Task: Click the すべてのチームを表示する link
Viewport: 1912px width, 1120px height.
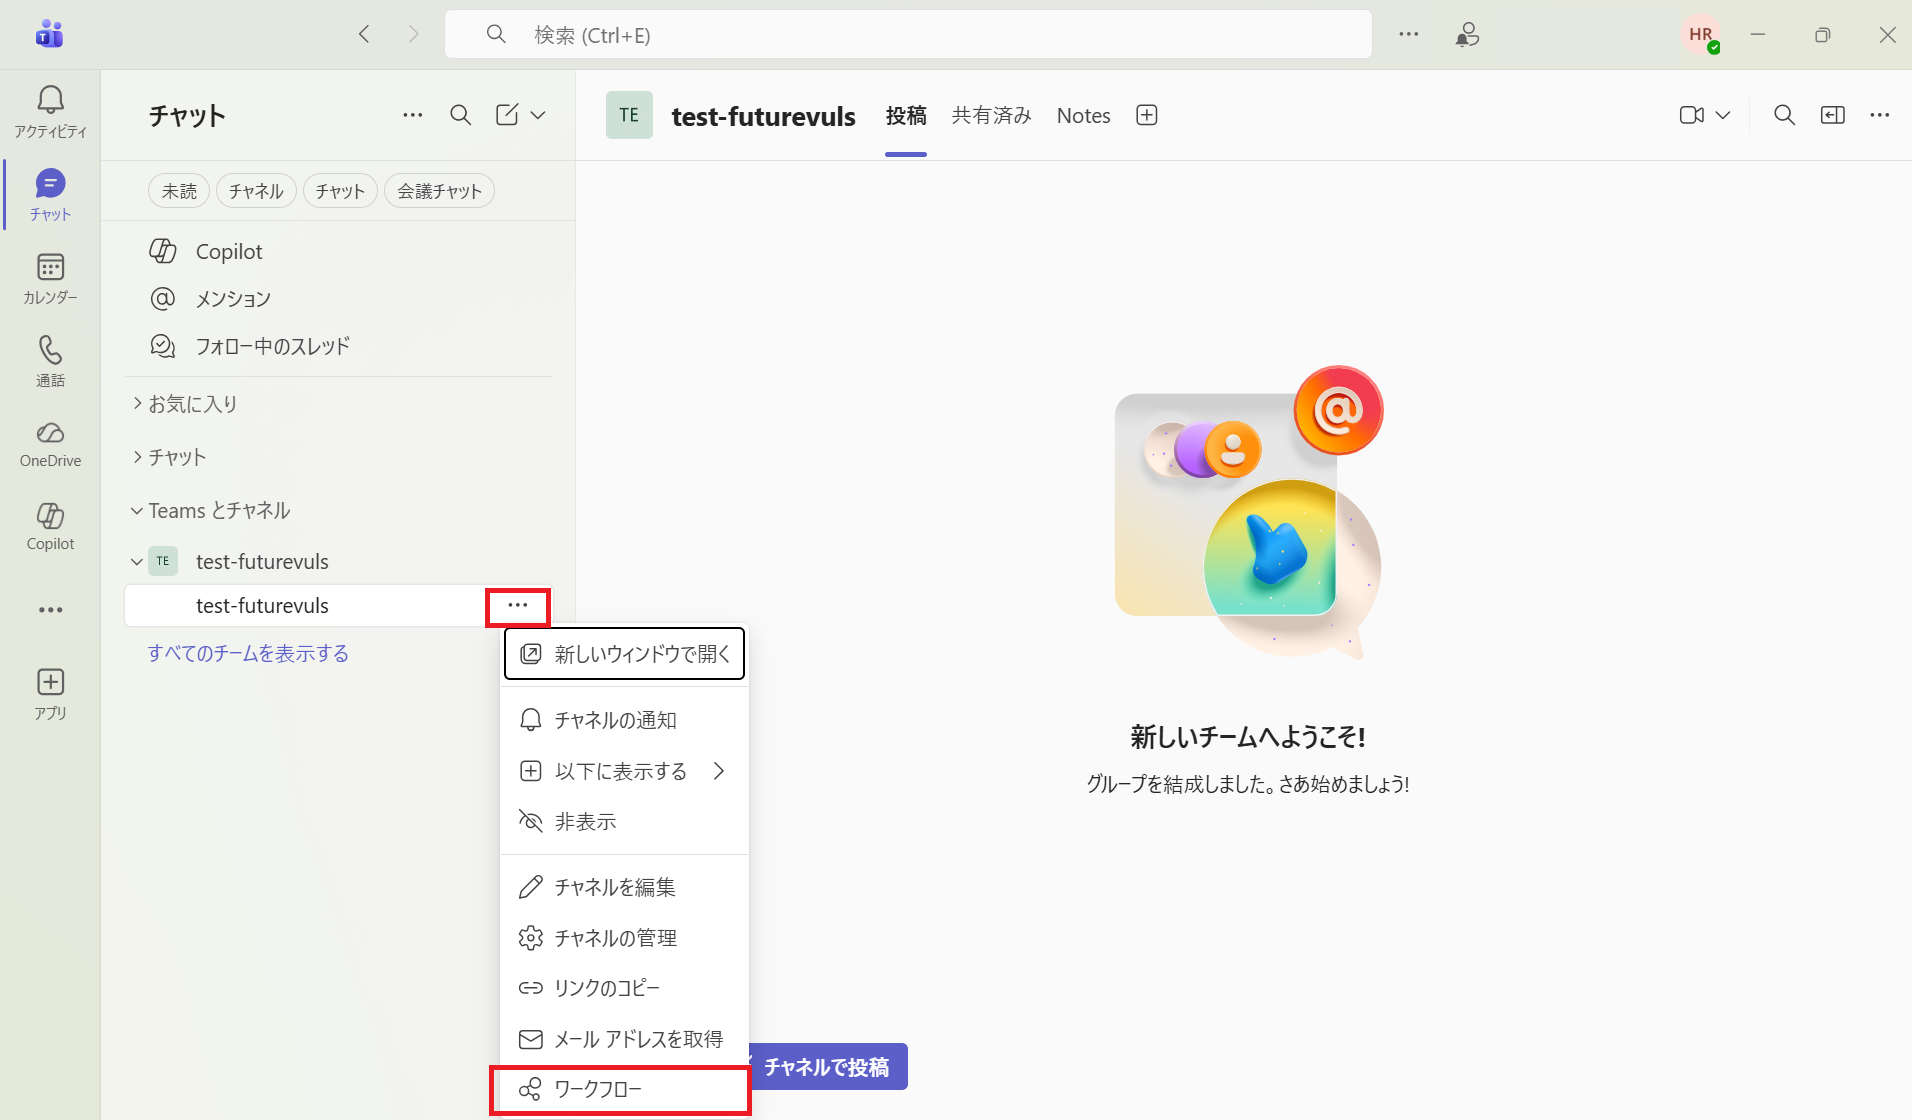Action: coord(248,653)
